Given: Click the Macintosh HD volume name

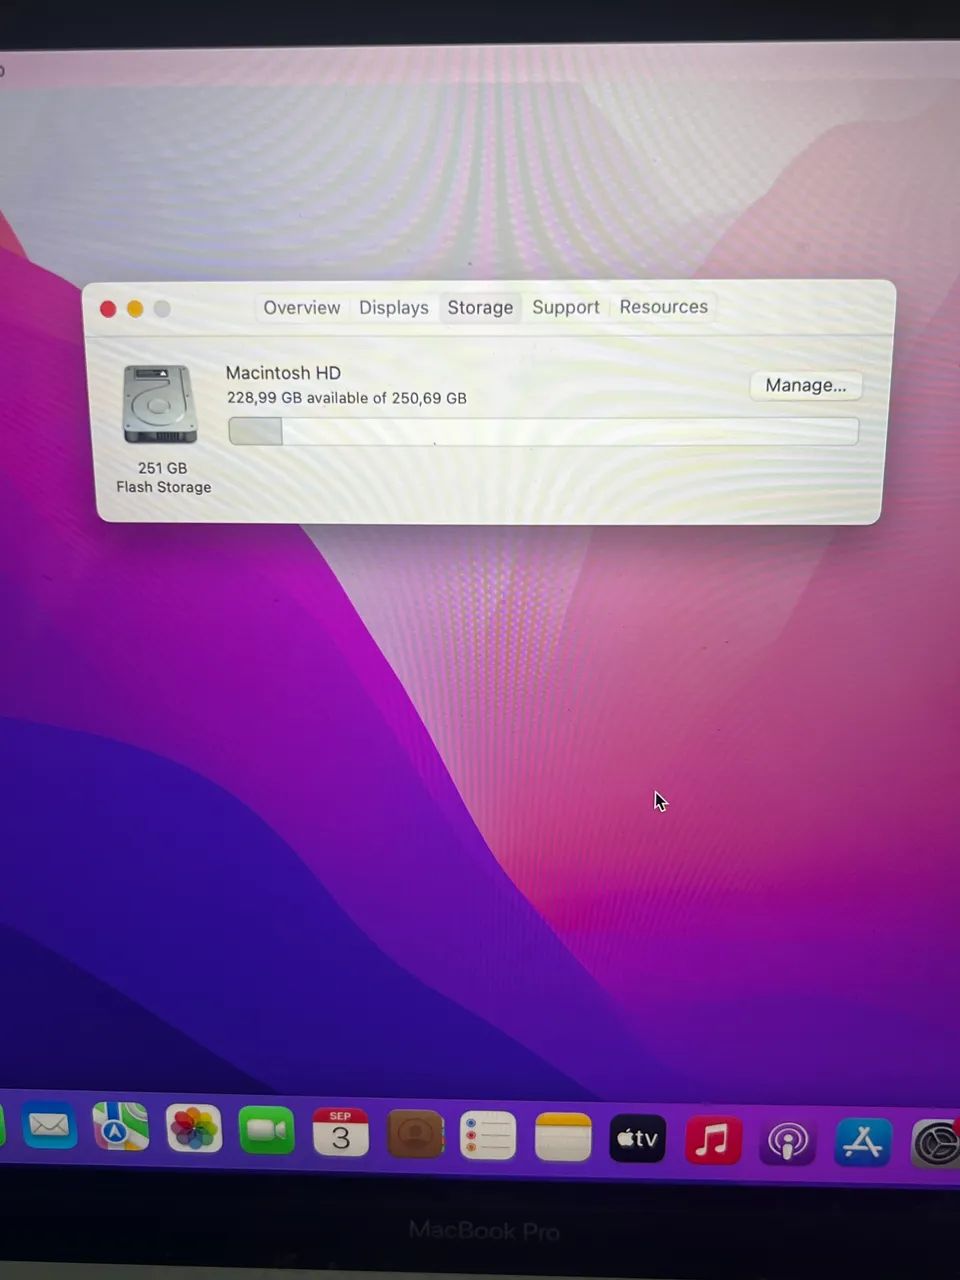Looking at the screenshot, I should 283,373.
